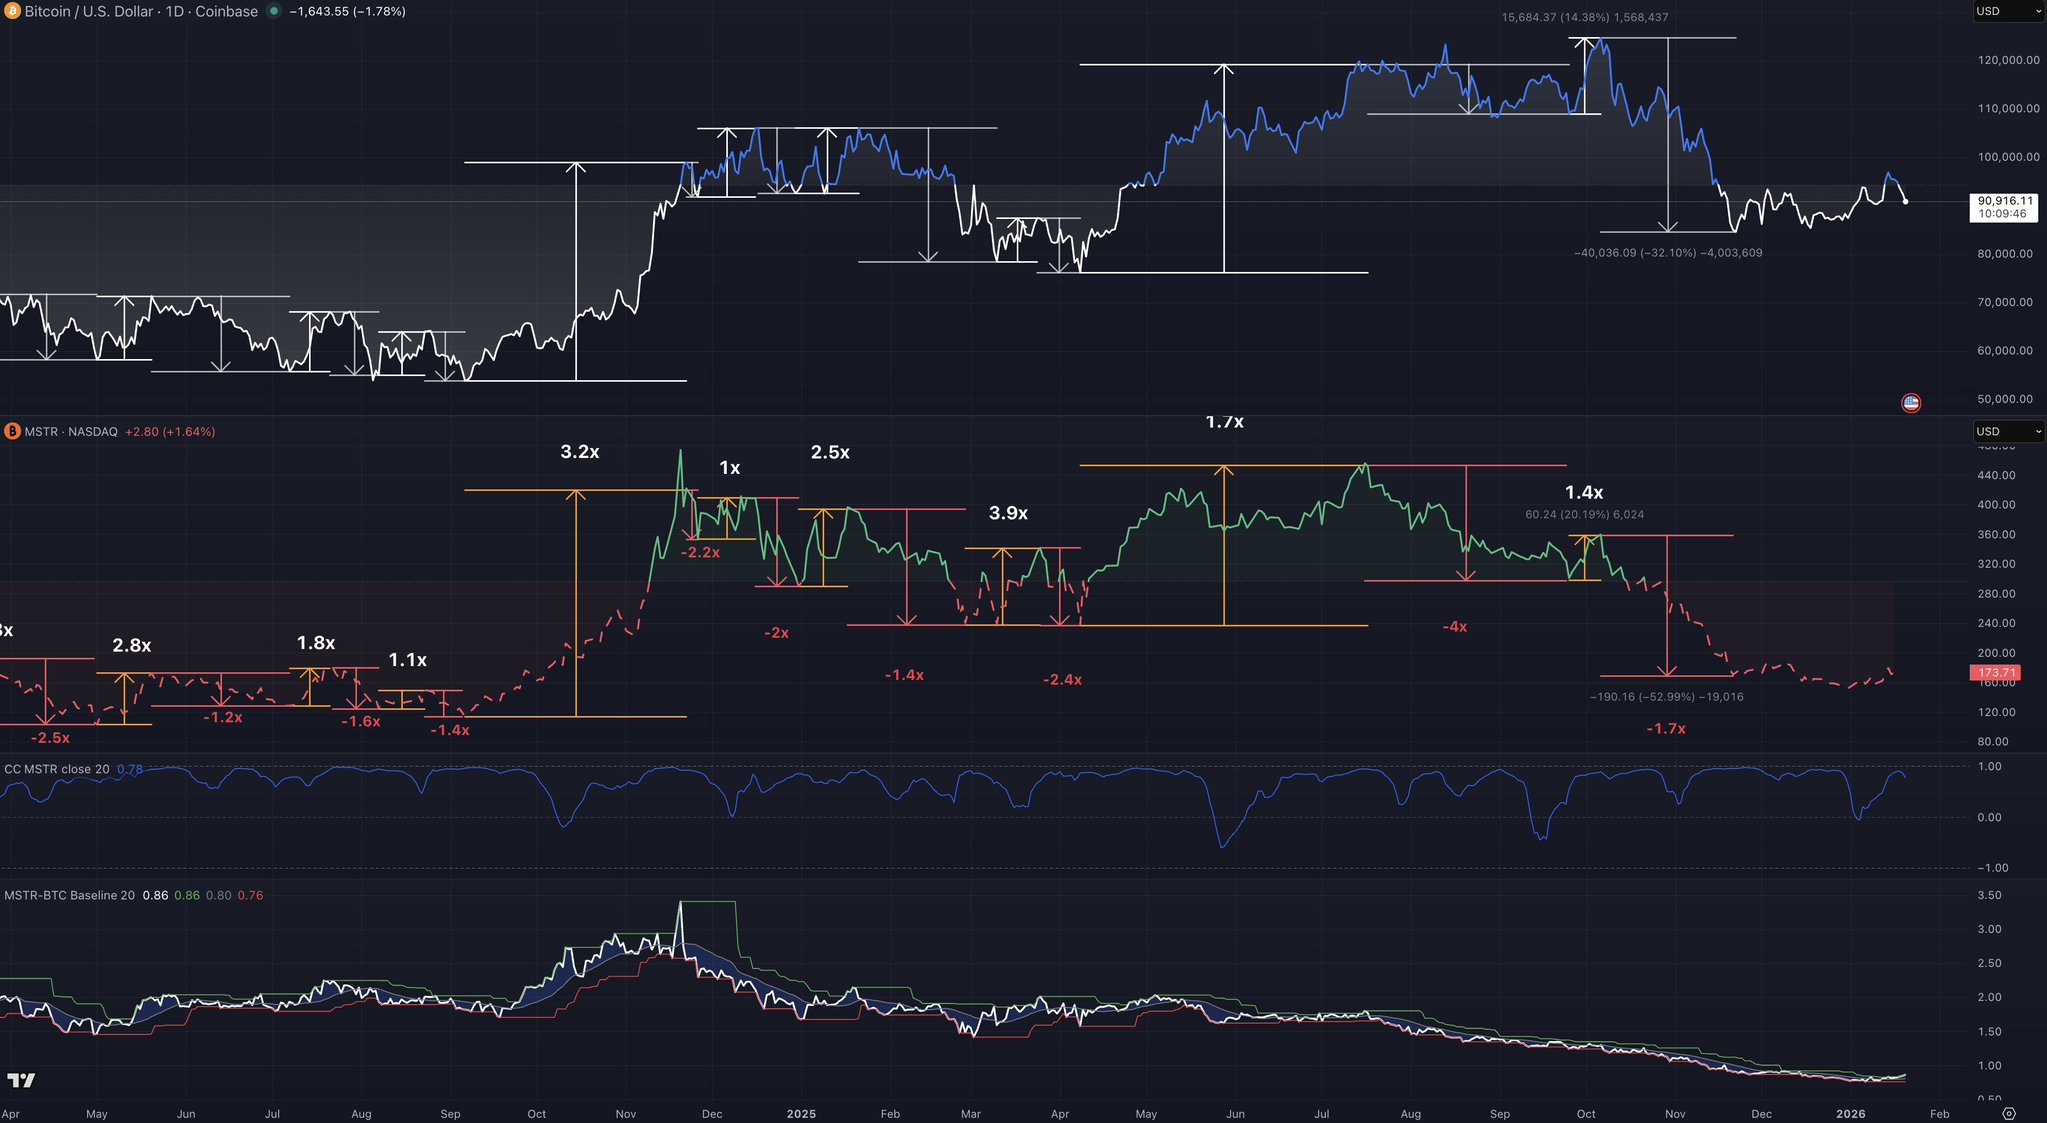Click the 100,000.00 price scale label
This screenshot has height=1123, width=2047.
click(2008, 157)
